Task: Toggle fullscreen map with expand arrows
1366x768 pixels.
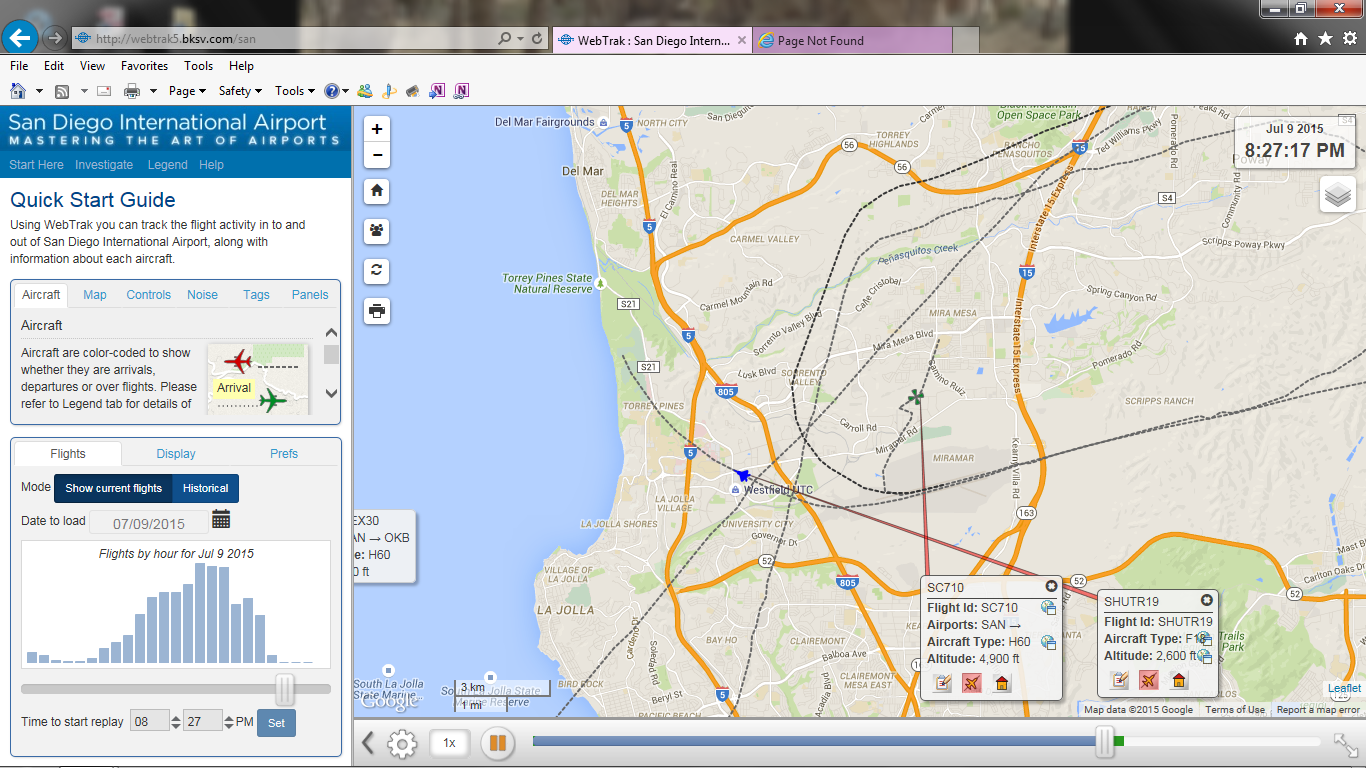Action: (1345, 744)
